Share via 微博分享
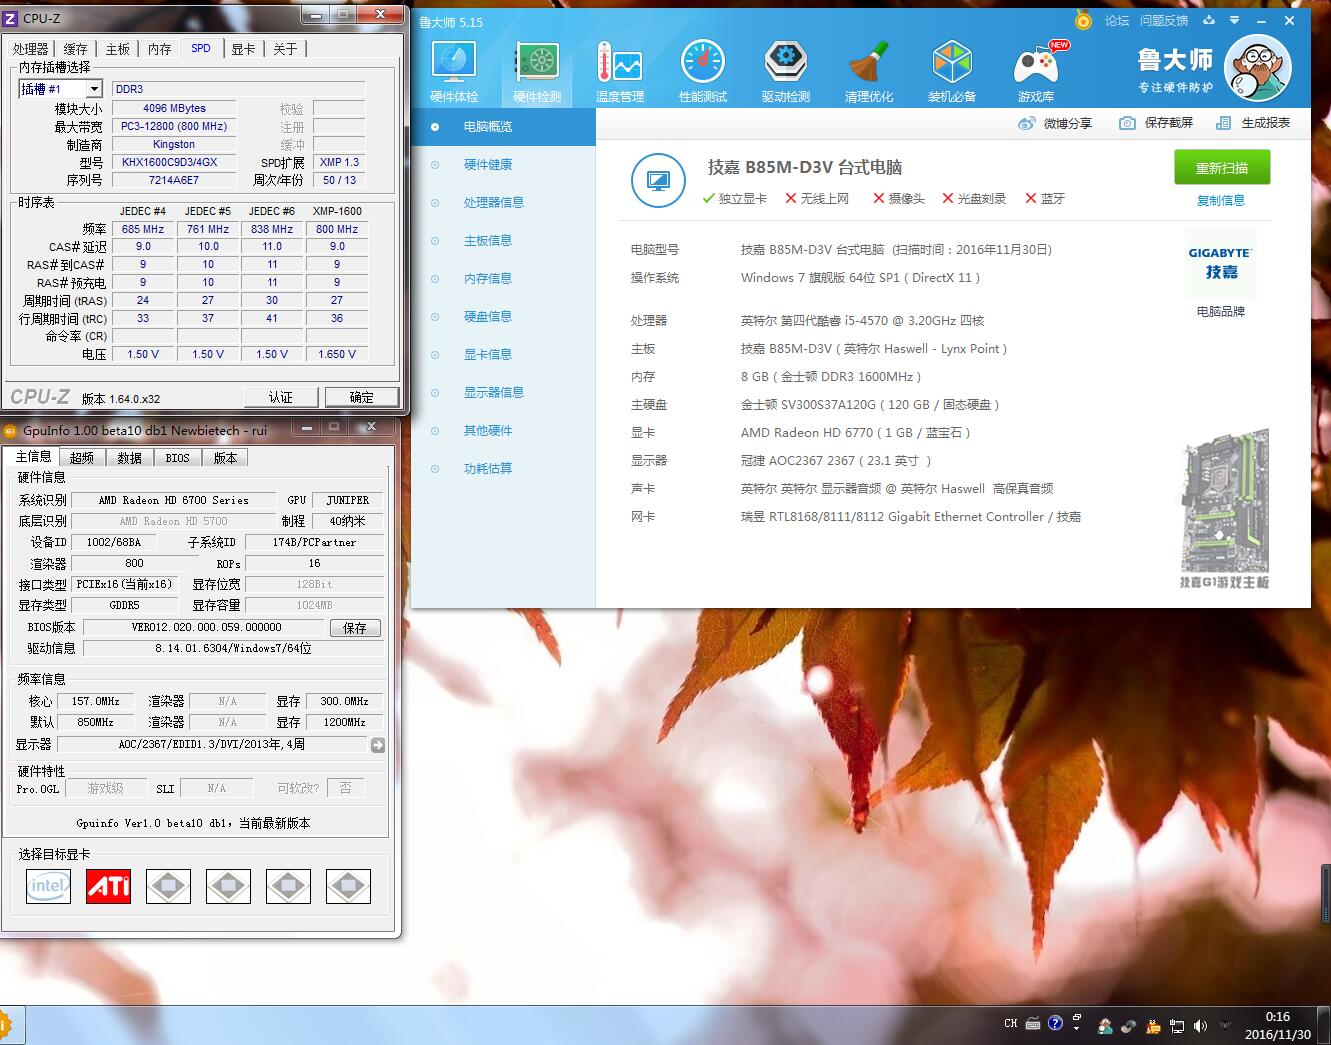Image resolution: width=1331 pixels, height=1045 pixels. (1055, 123)
